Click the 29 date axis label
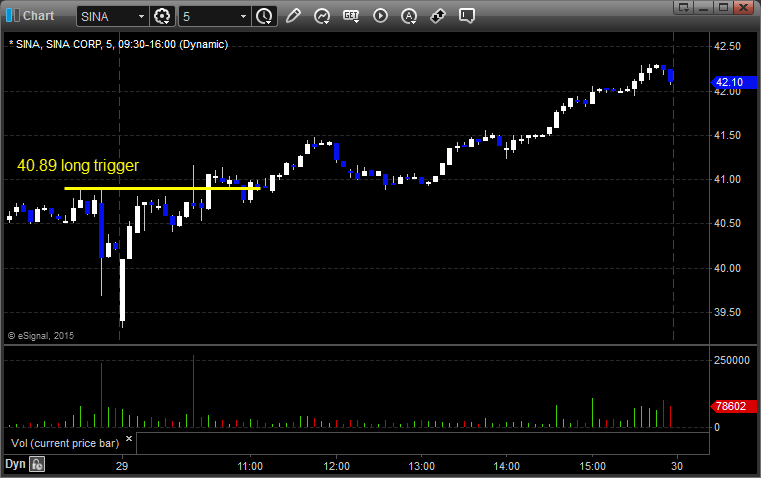The height and width of the screenshot is (478, 761). (122, 466)
